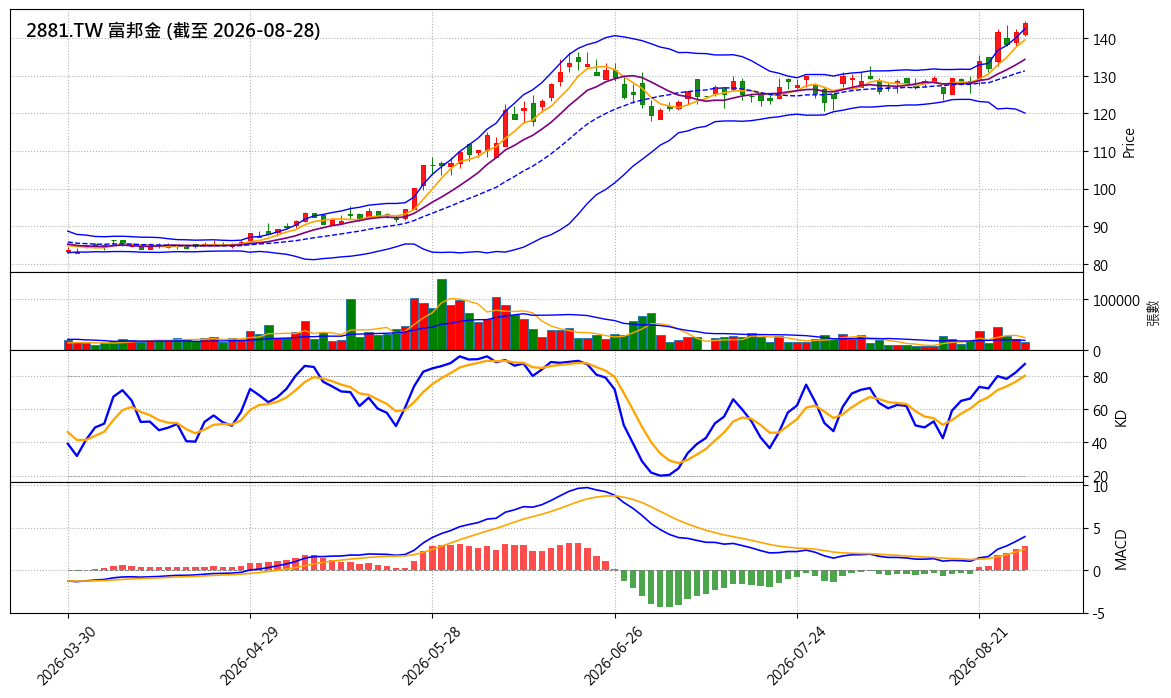Click the 80 KD tick label
This screenshot has height=698, width=1171.
[x=1100, y=378]
